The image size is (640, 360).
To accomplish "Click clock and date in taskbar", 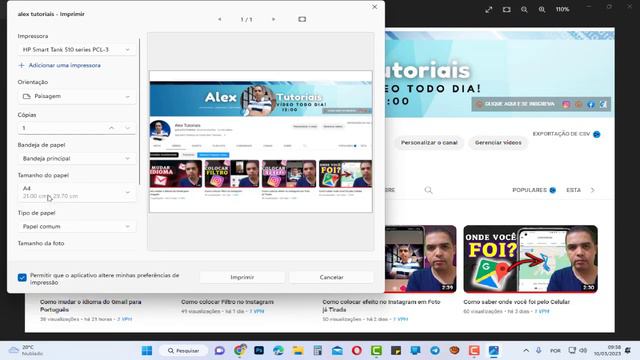I will click(x=607, y=351).
